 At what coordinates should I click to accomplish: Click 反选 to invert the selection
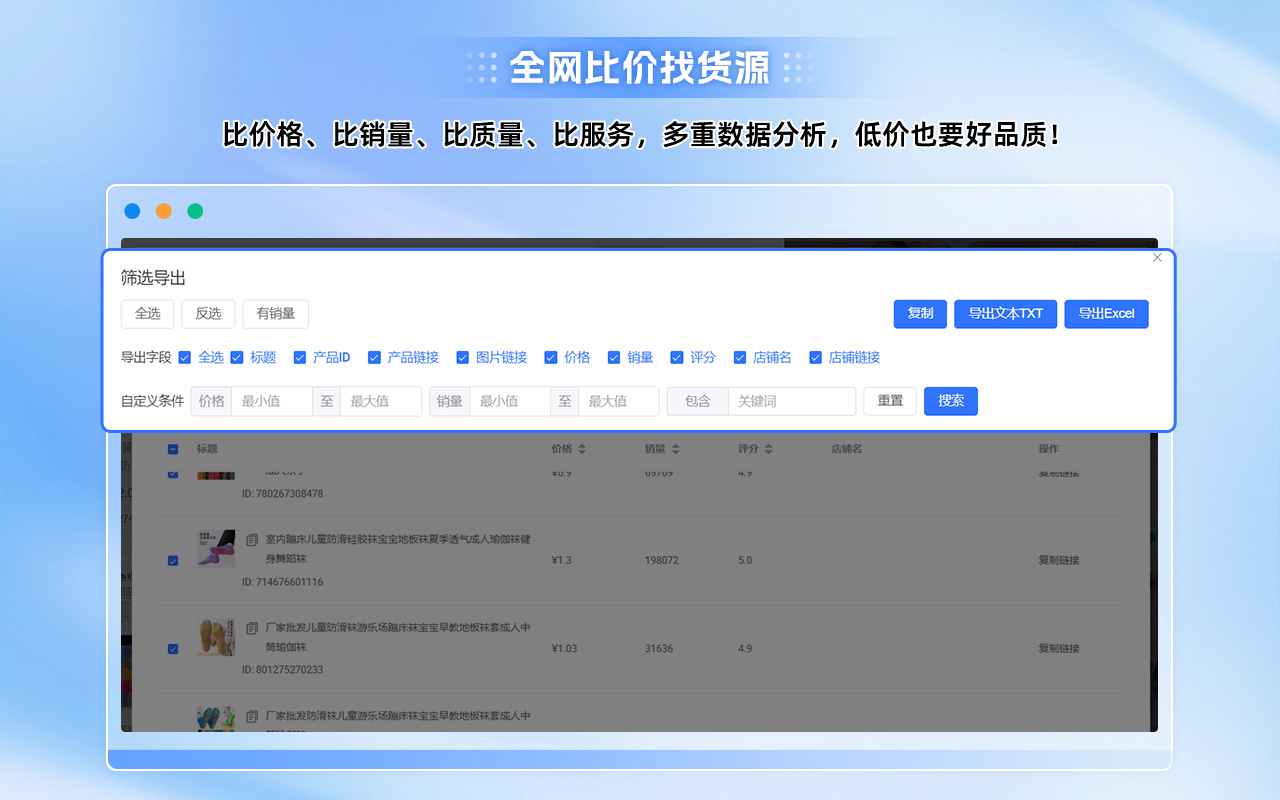tap(207, 313)
